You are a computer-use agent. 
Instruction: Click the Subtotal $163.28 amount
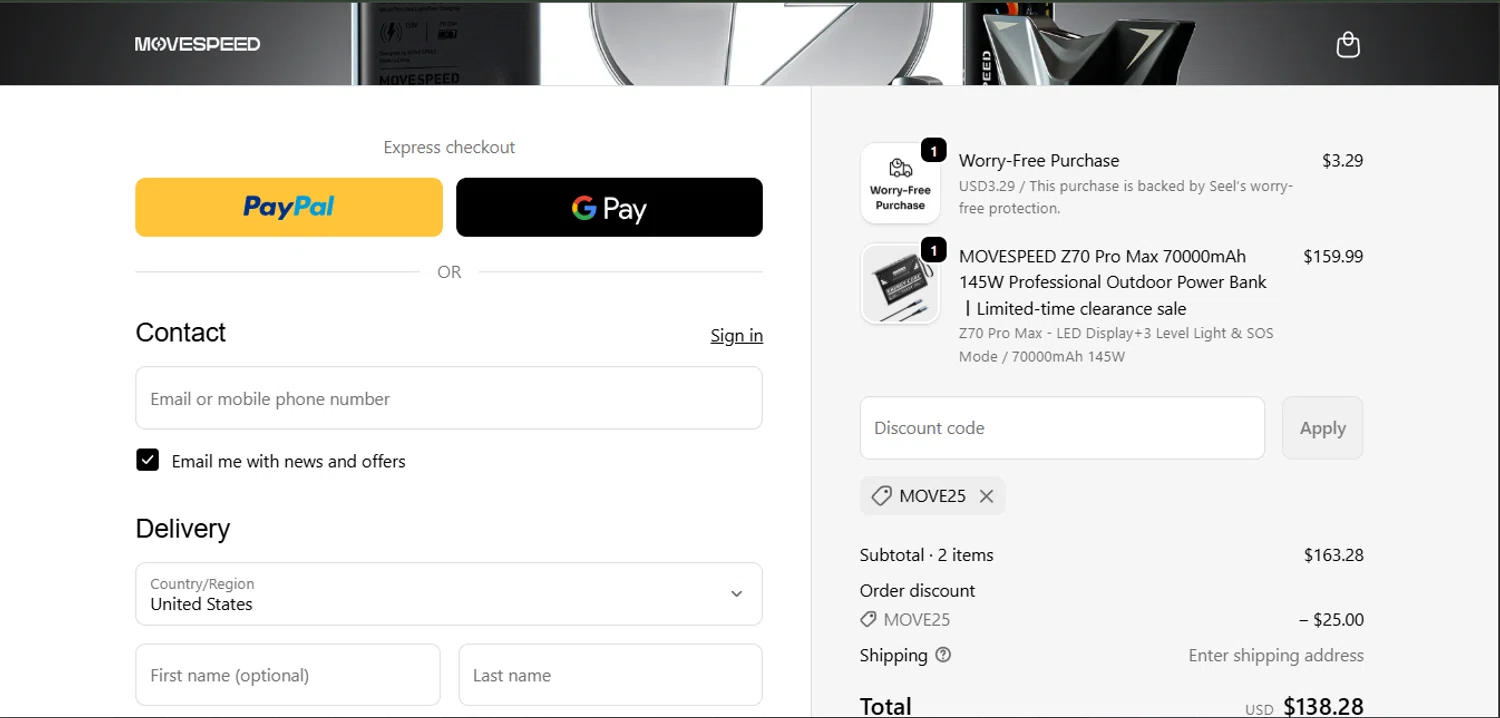(1334, 555)
